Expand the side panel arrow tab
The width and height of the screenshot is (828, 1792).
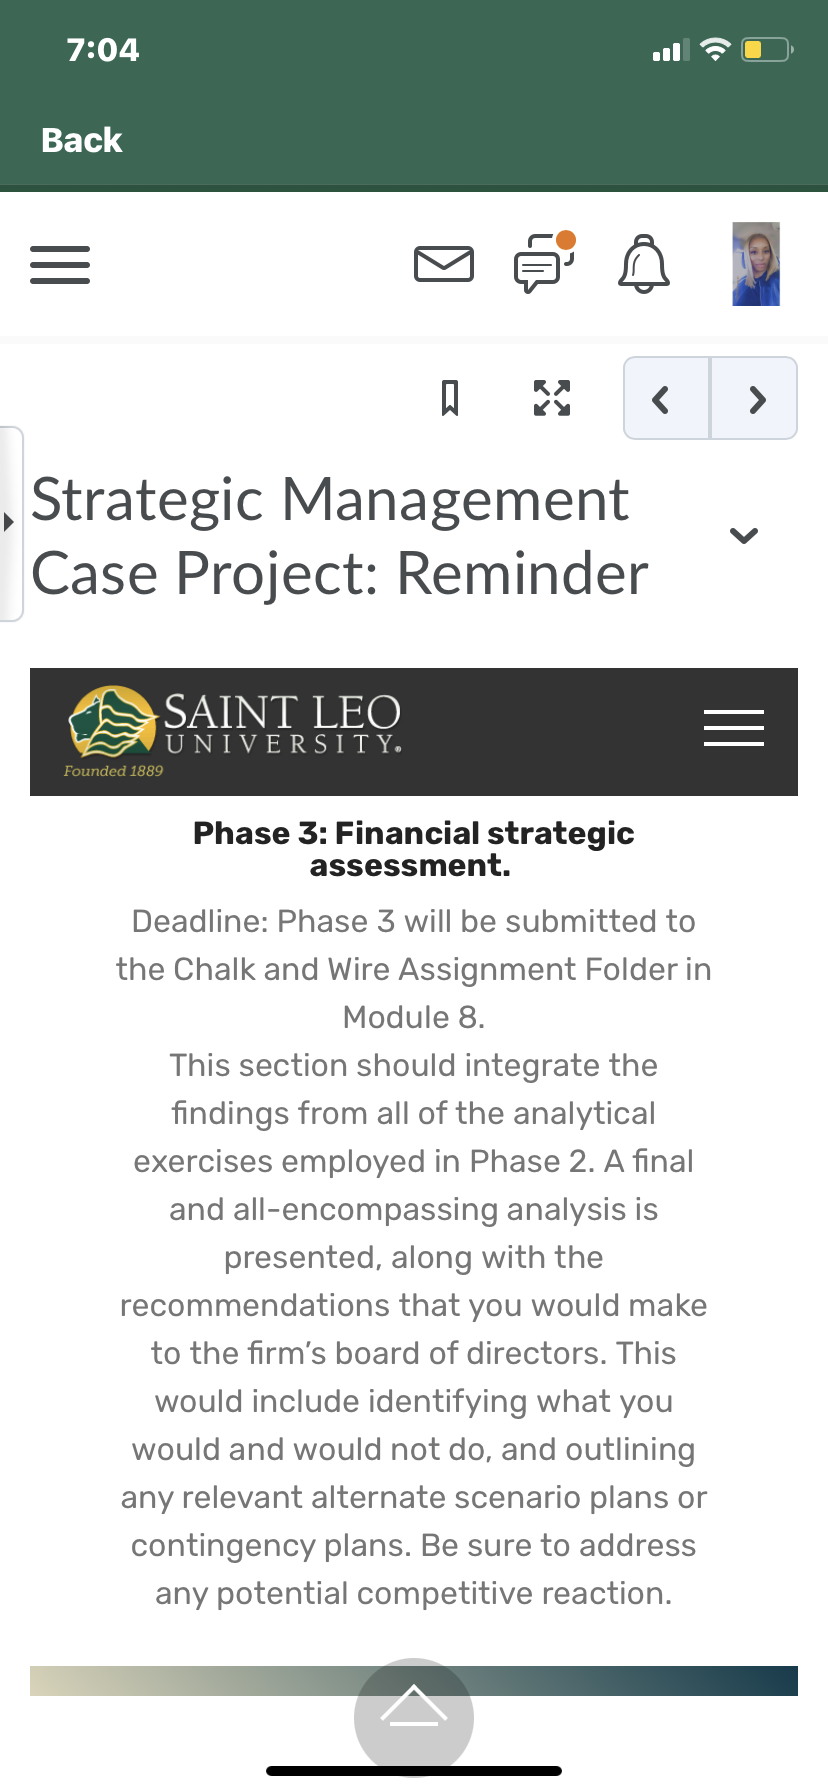tap(11, 524)
